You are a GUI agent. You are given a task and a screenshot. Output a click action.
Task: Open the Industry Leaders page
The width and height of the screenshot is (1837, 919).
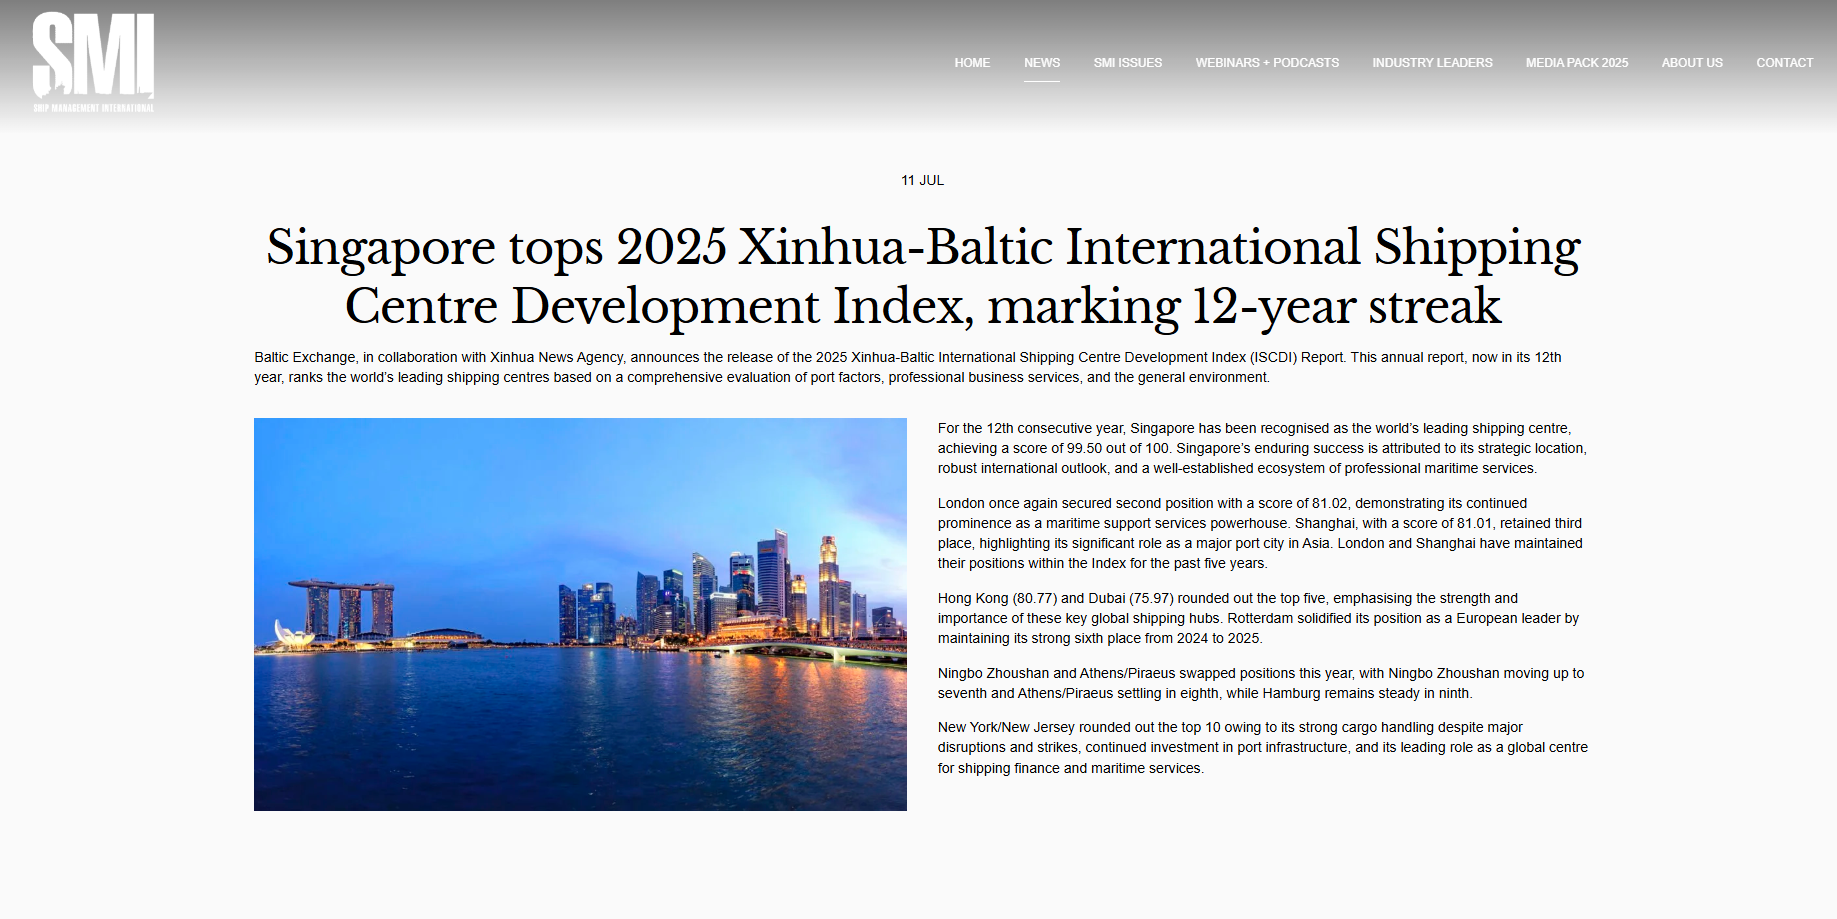click(1431, 63)
